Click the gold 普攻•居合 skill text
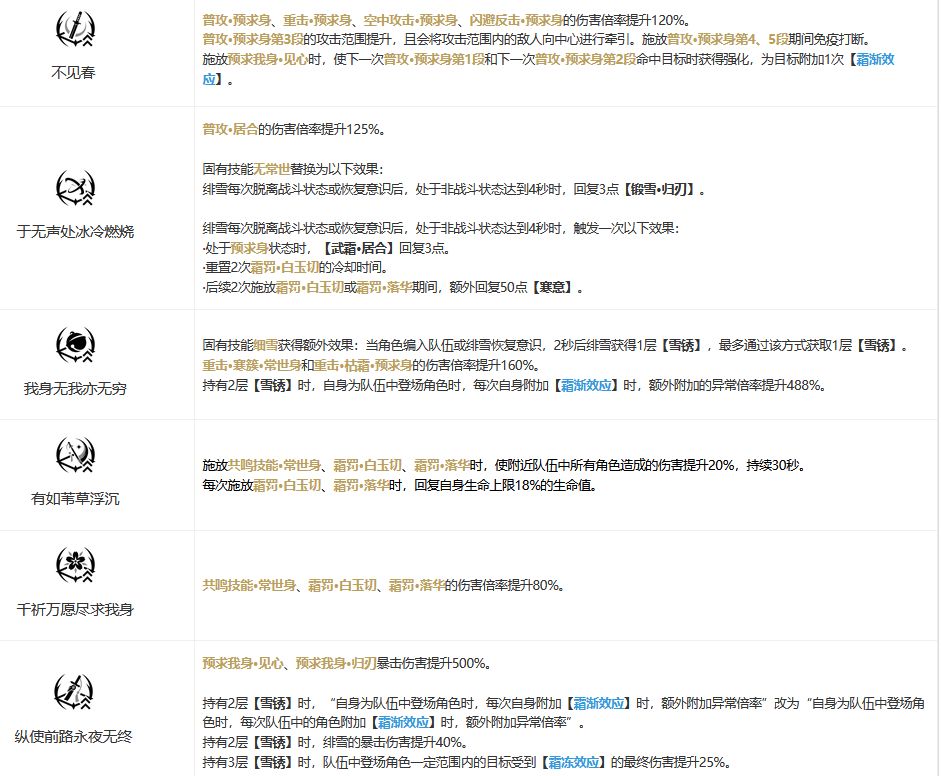The width and height of the screenshot is (941, 776). tap(230, 129)
